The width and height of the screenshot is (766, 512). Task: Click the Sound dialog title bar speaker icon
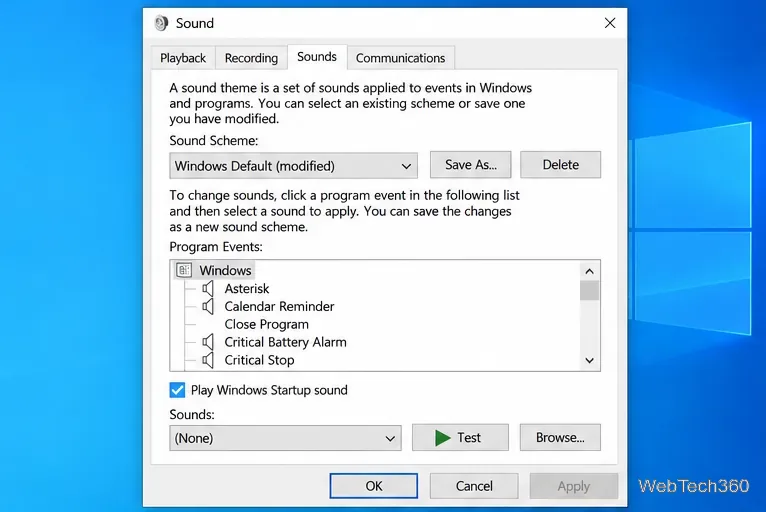[161, 23]
